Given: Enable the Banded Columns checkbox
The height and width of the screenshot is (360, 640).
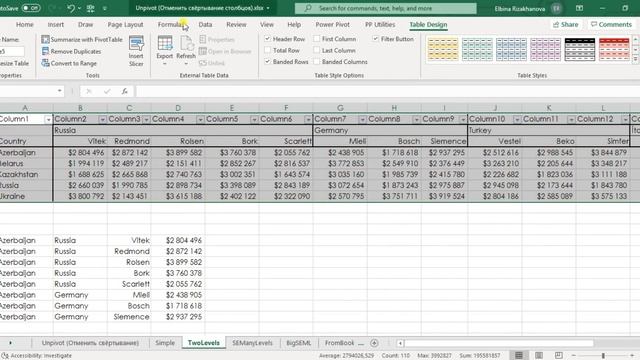Looking at the screenshot, I should 316,62.
